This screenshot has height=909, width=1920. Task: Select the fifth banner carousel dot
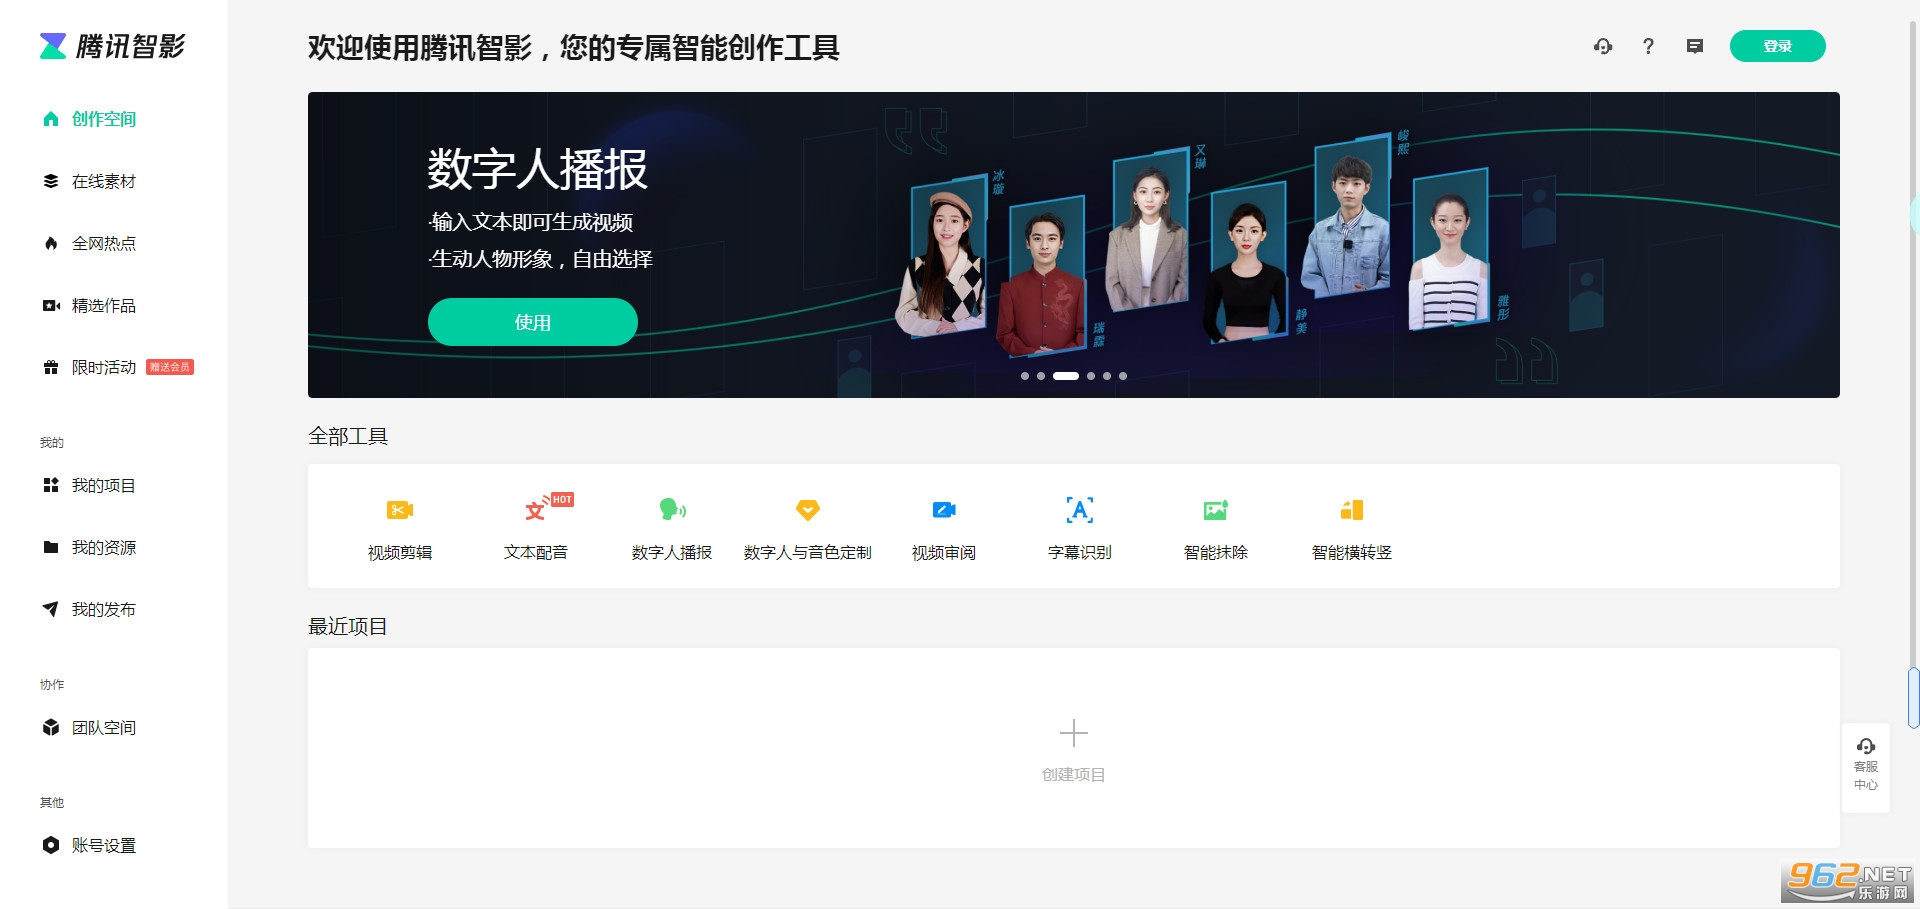point(1107,376)
